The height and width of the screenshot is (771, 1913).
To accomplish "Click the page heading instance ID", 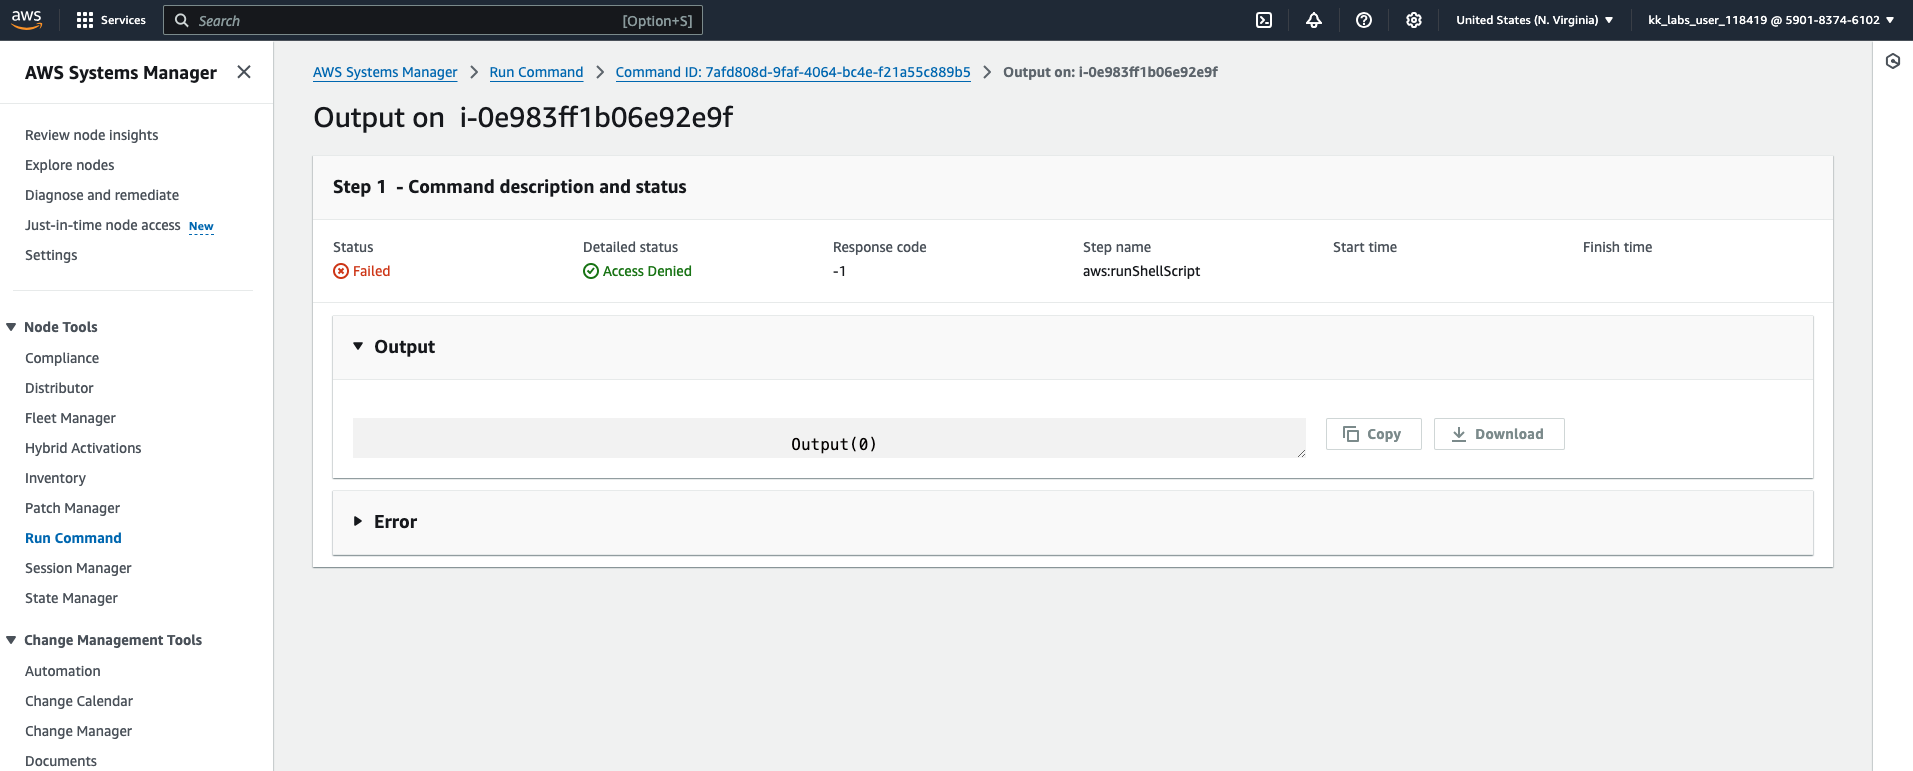I will (x=596, y=118).
